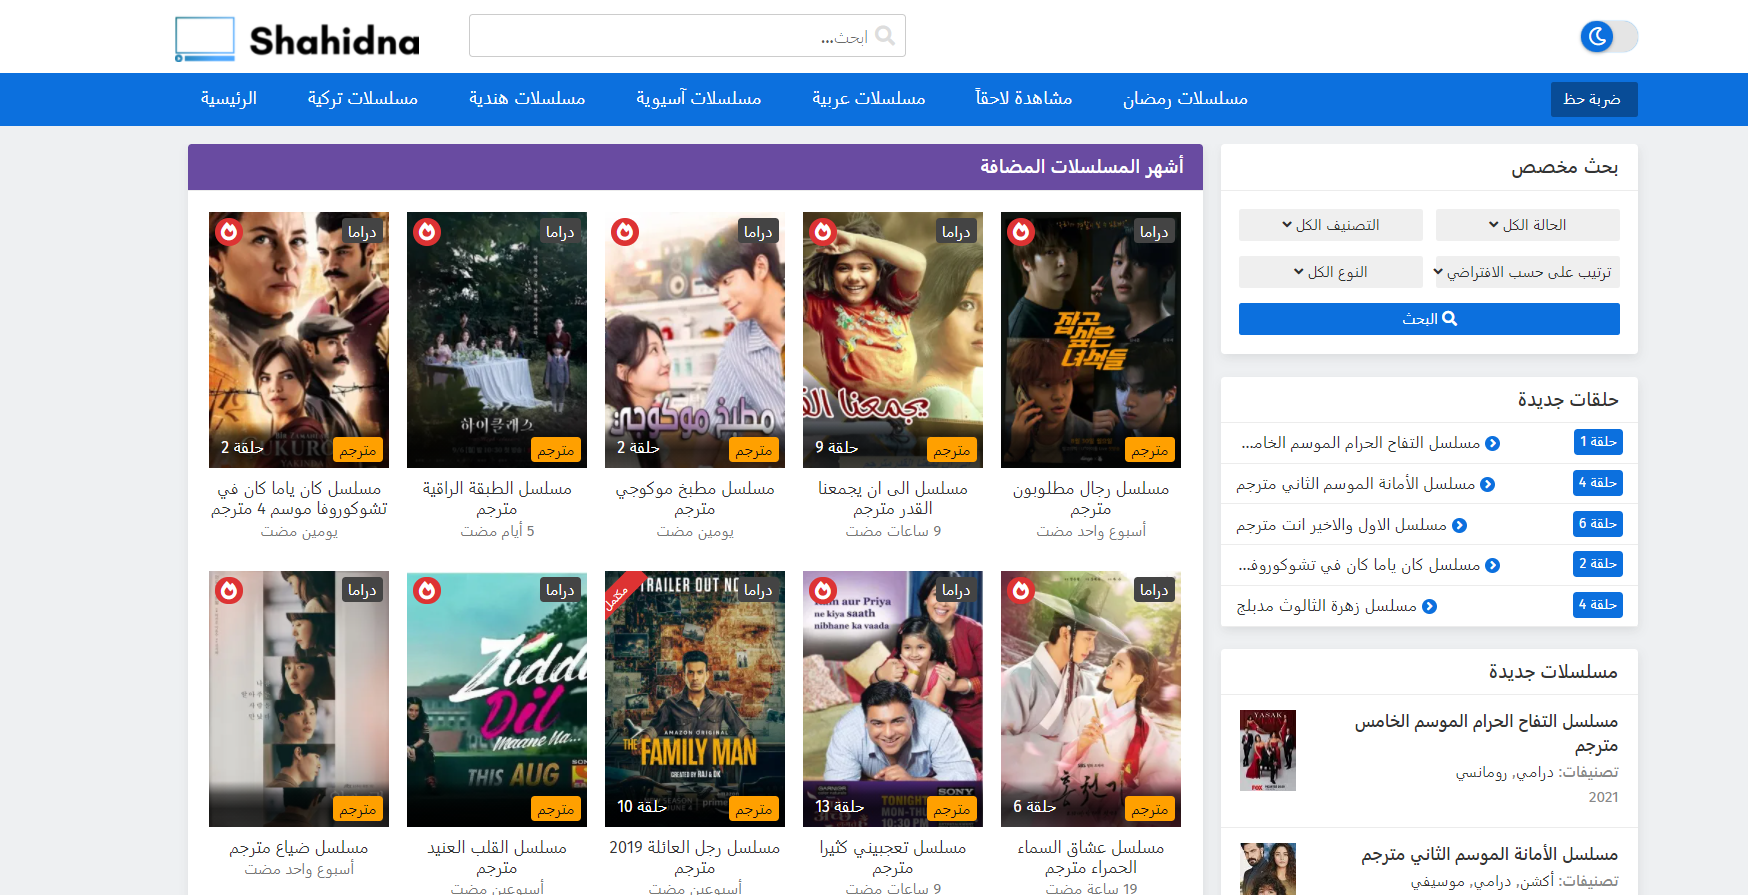Click الأمانة small thumbnail in مسلسلات جديدة

pos(1268,869)
